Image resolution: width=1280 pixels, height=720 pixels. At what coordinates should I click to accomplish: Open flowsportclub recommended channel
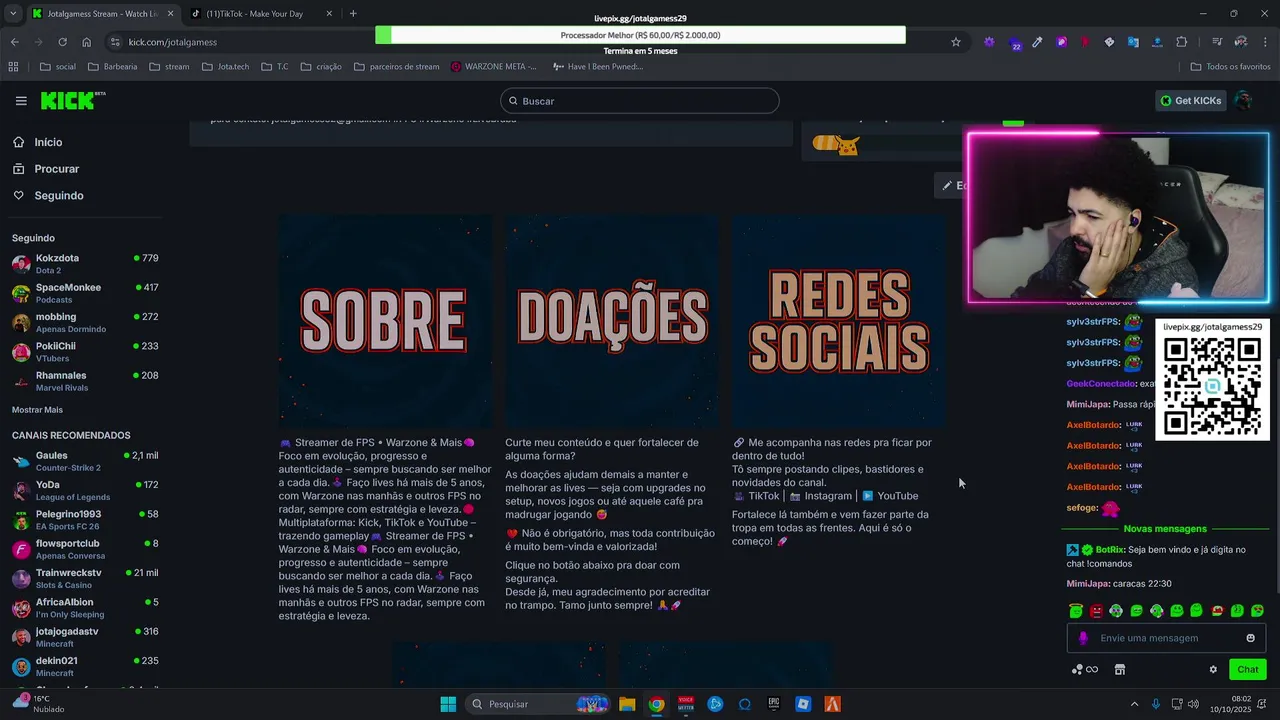click(x=85, y=549)
